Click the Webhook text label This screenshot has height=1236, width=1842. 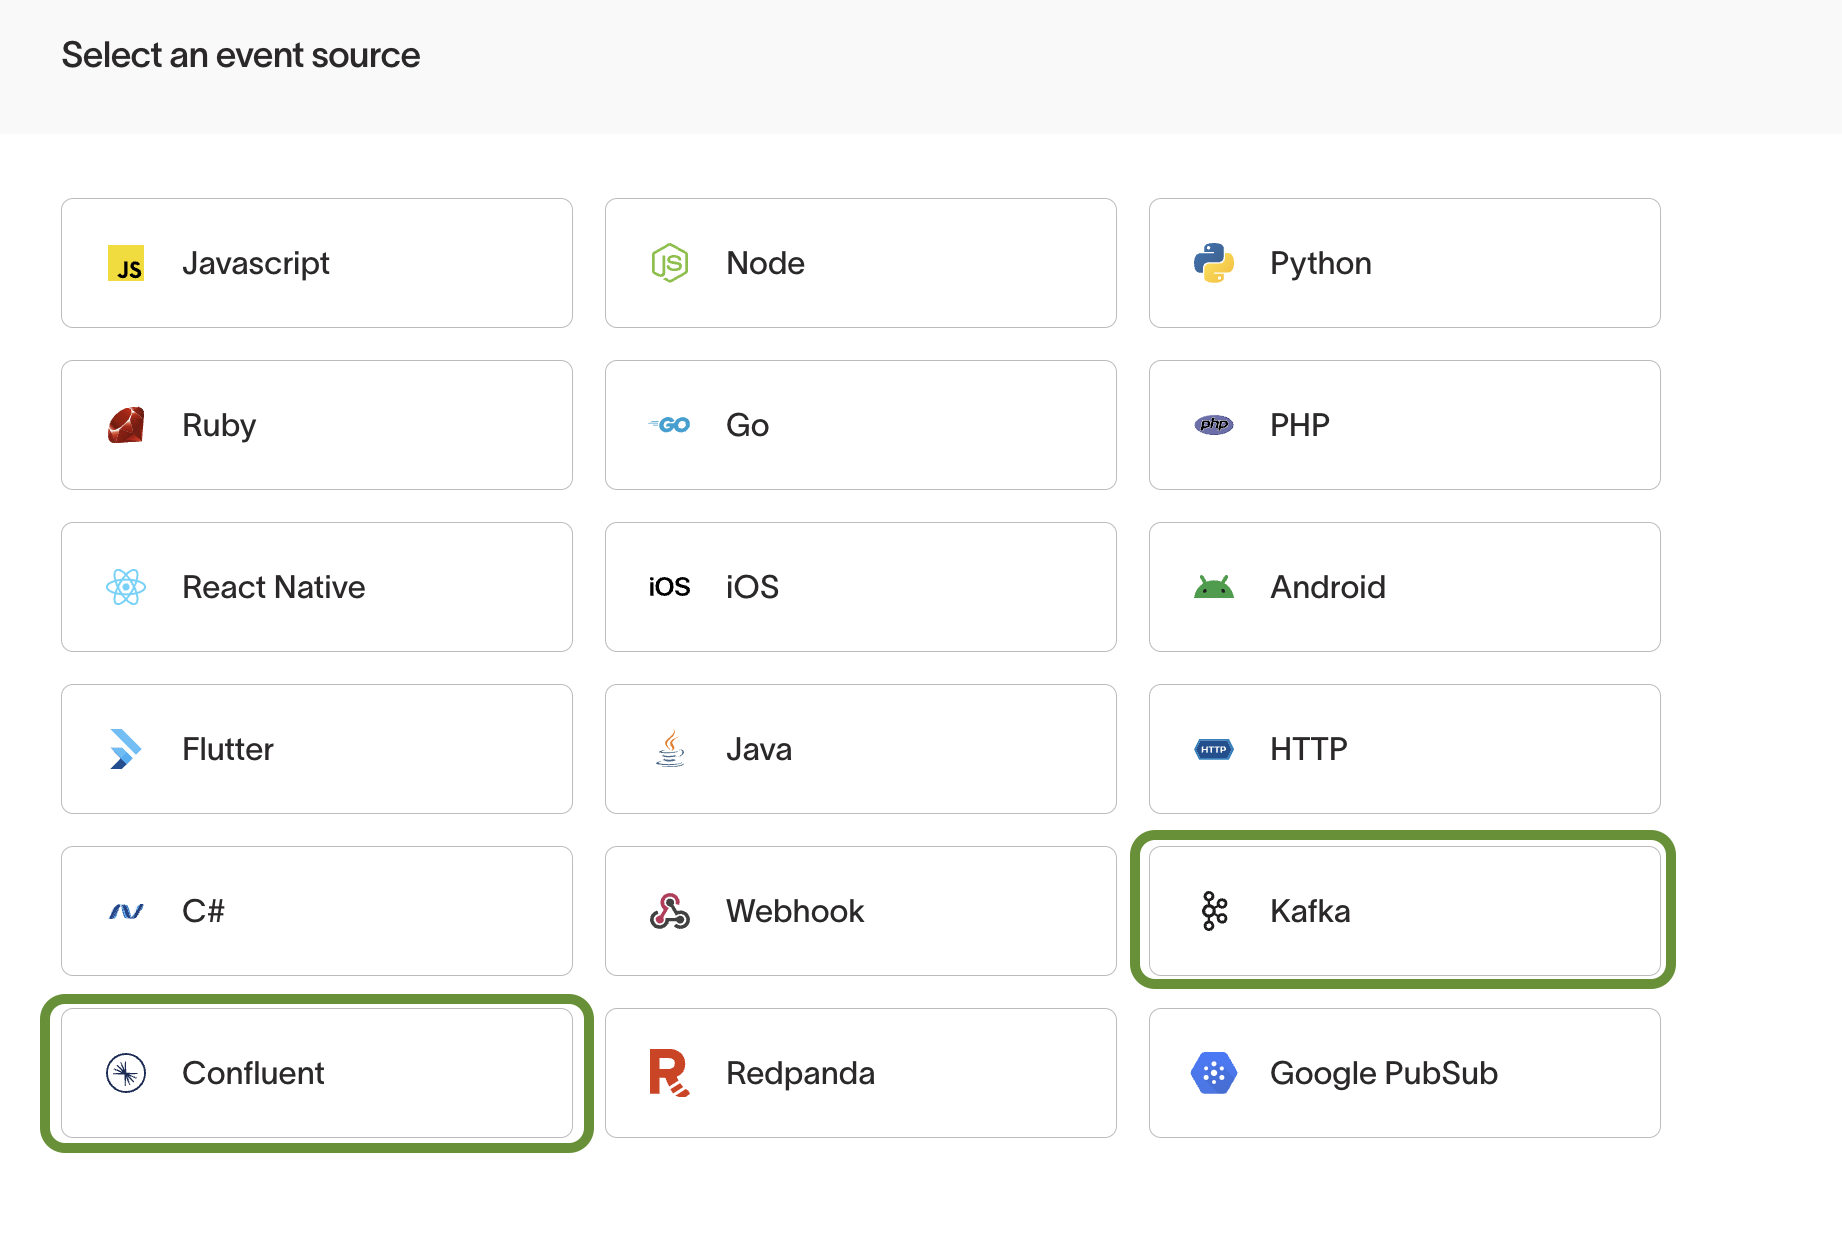point(795,911)
